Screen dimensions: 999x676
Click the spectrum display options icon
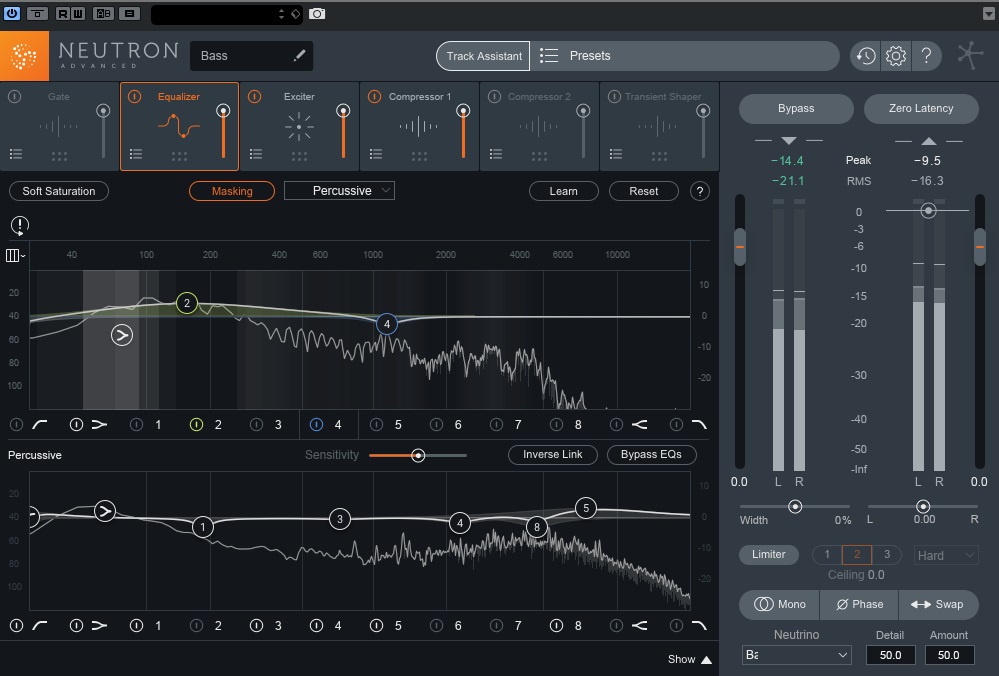point(15,255)
